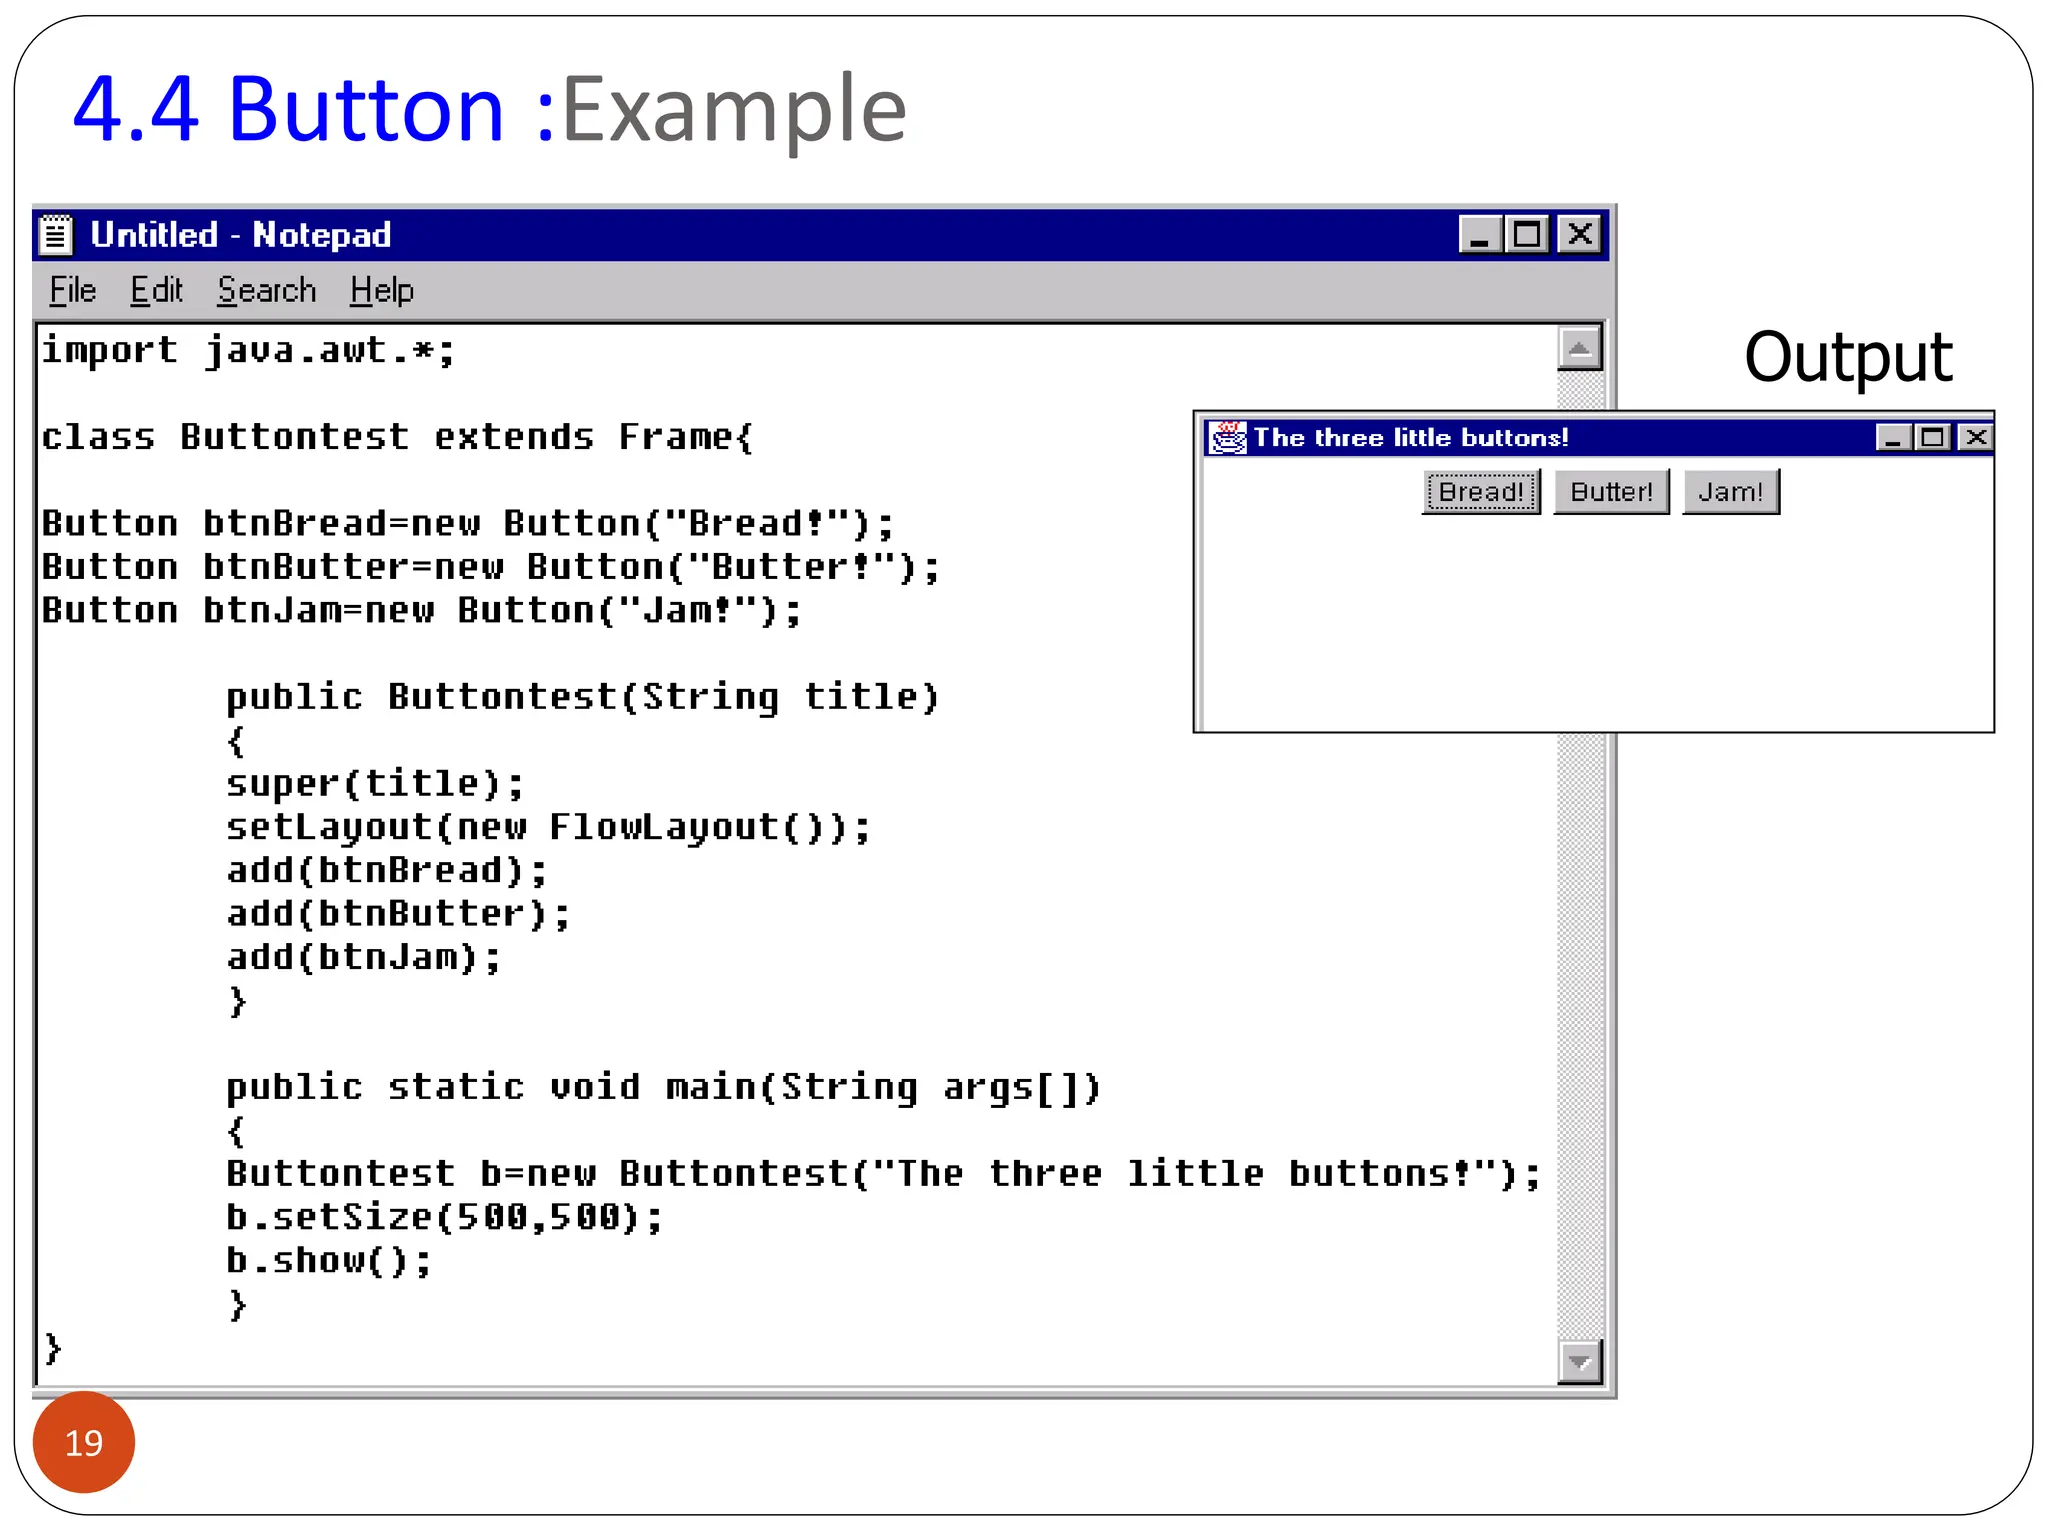The width and height of the screenshot is (2048, 1536).
Task: Click the Notepad document icon in title bar
Action: [x=57, y=235]
